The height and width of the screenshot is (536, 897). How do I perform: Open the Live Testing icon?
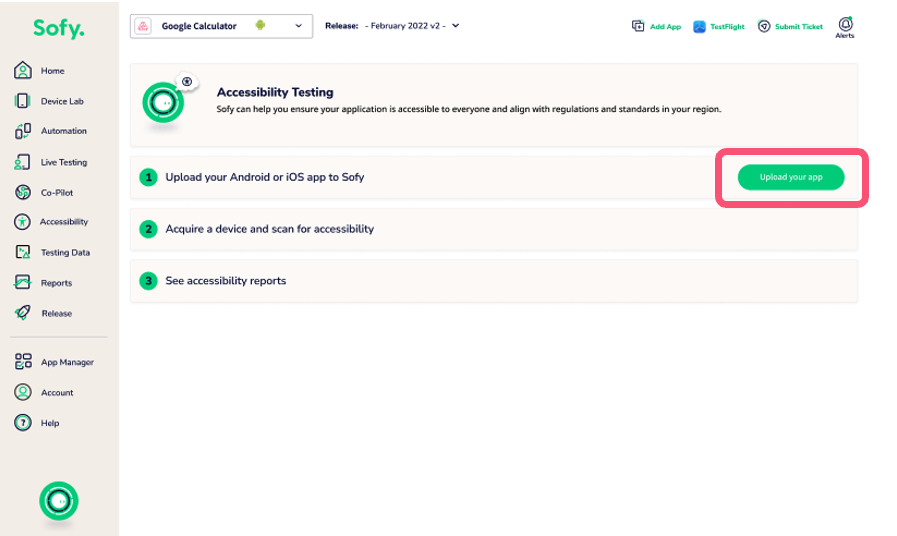(x=22, y=162)
